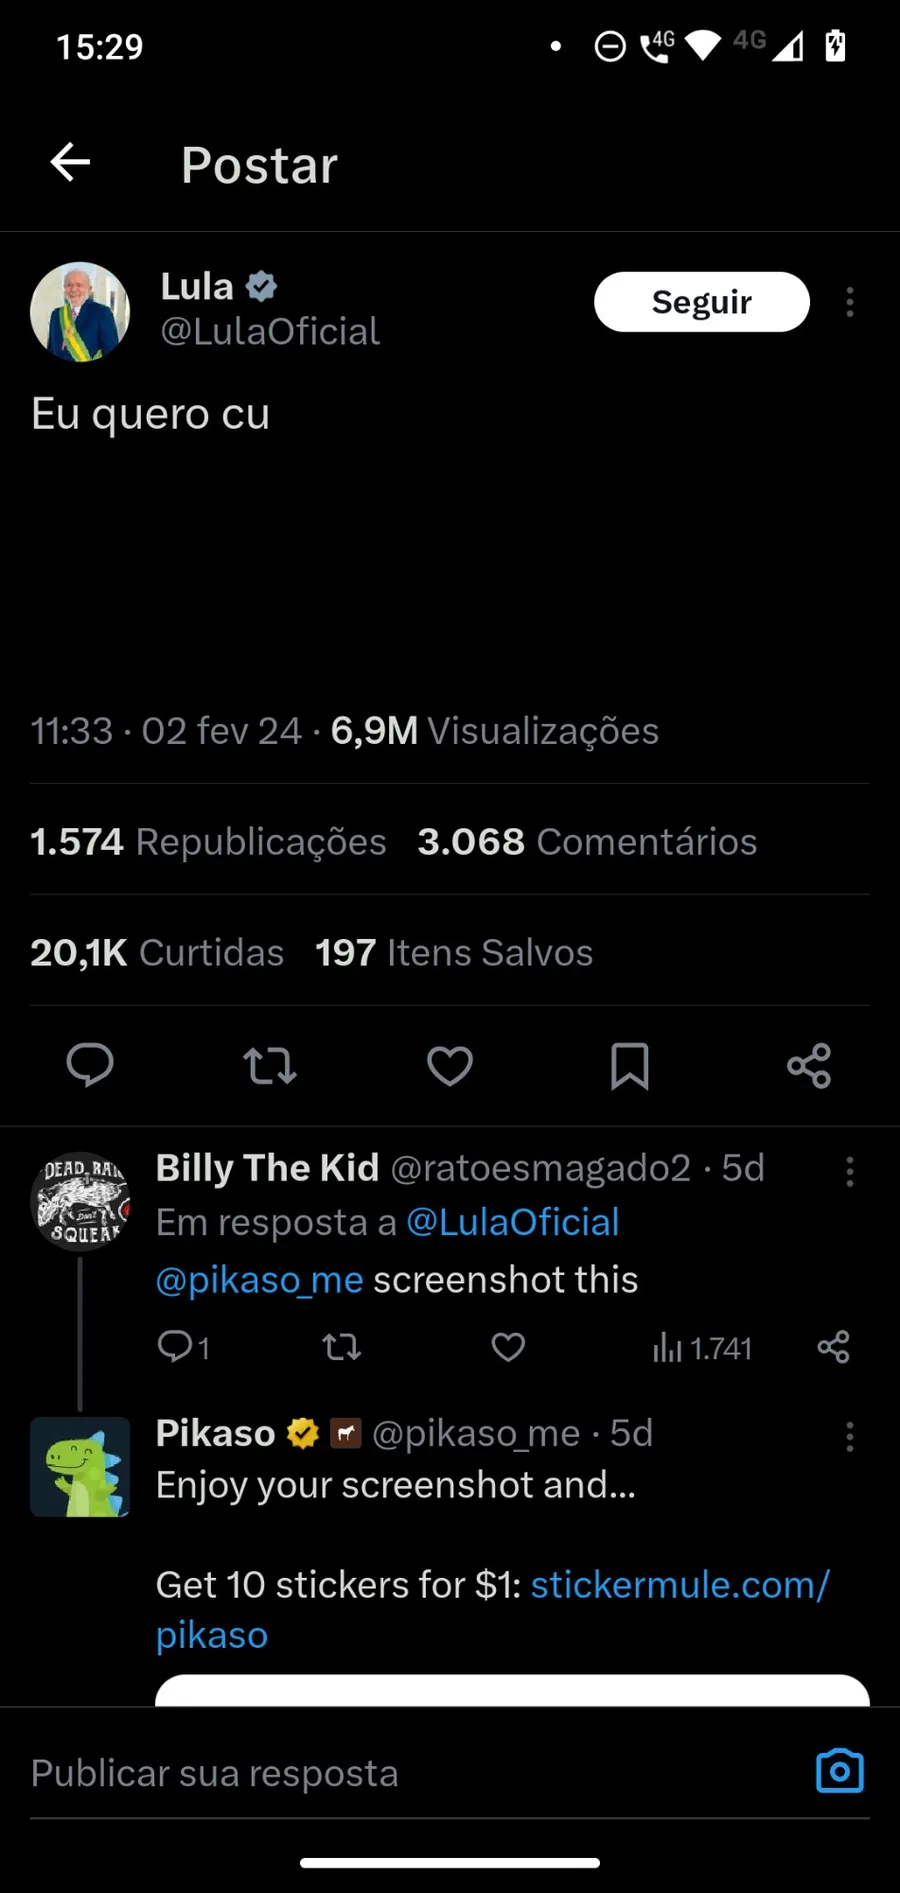The image size is (900, 1893).
Task: View analytics on Billy The Kid's reply
Action: pyautogui.click(x=701, y=1348)
